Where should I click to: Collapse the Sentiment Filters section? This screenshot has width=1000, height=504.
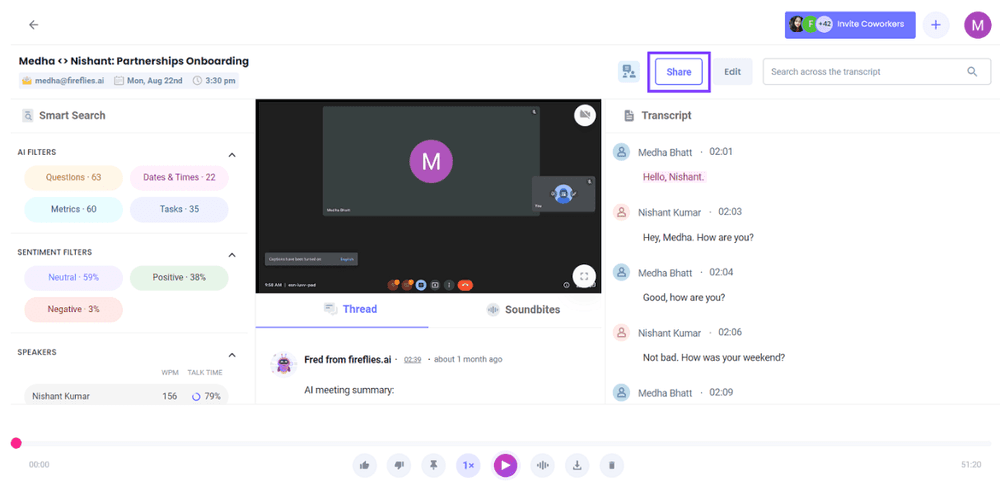click(232, 255)
